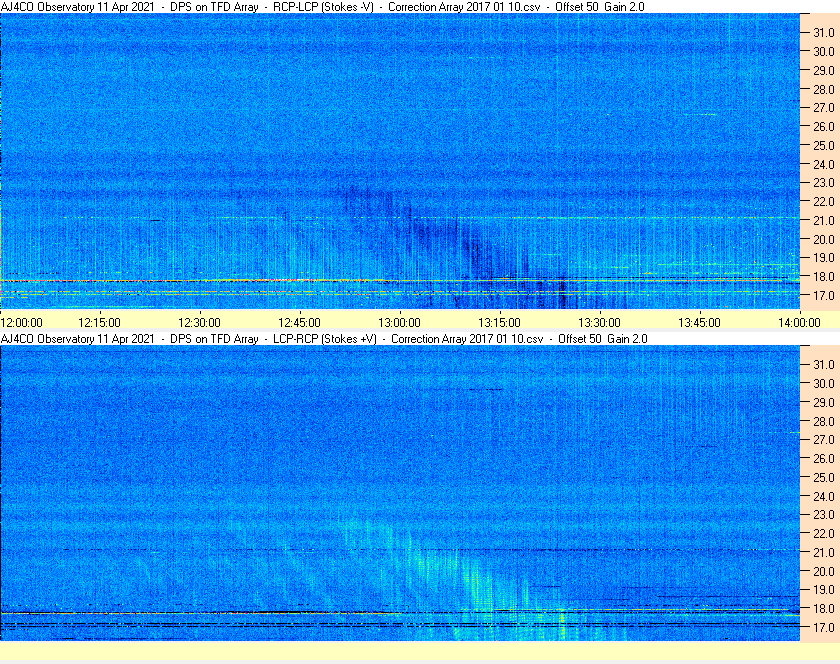Click the 29.0 label on the Stokes +V chart
The height and width of the screenshot is (664, 840).
[x=824, y=402]
